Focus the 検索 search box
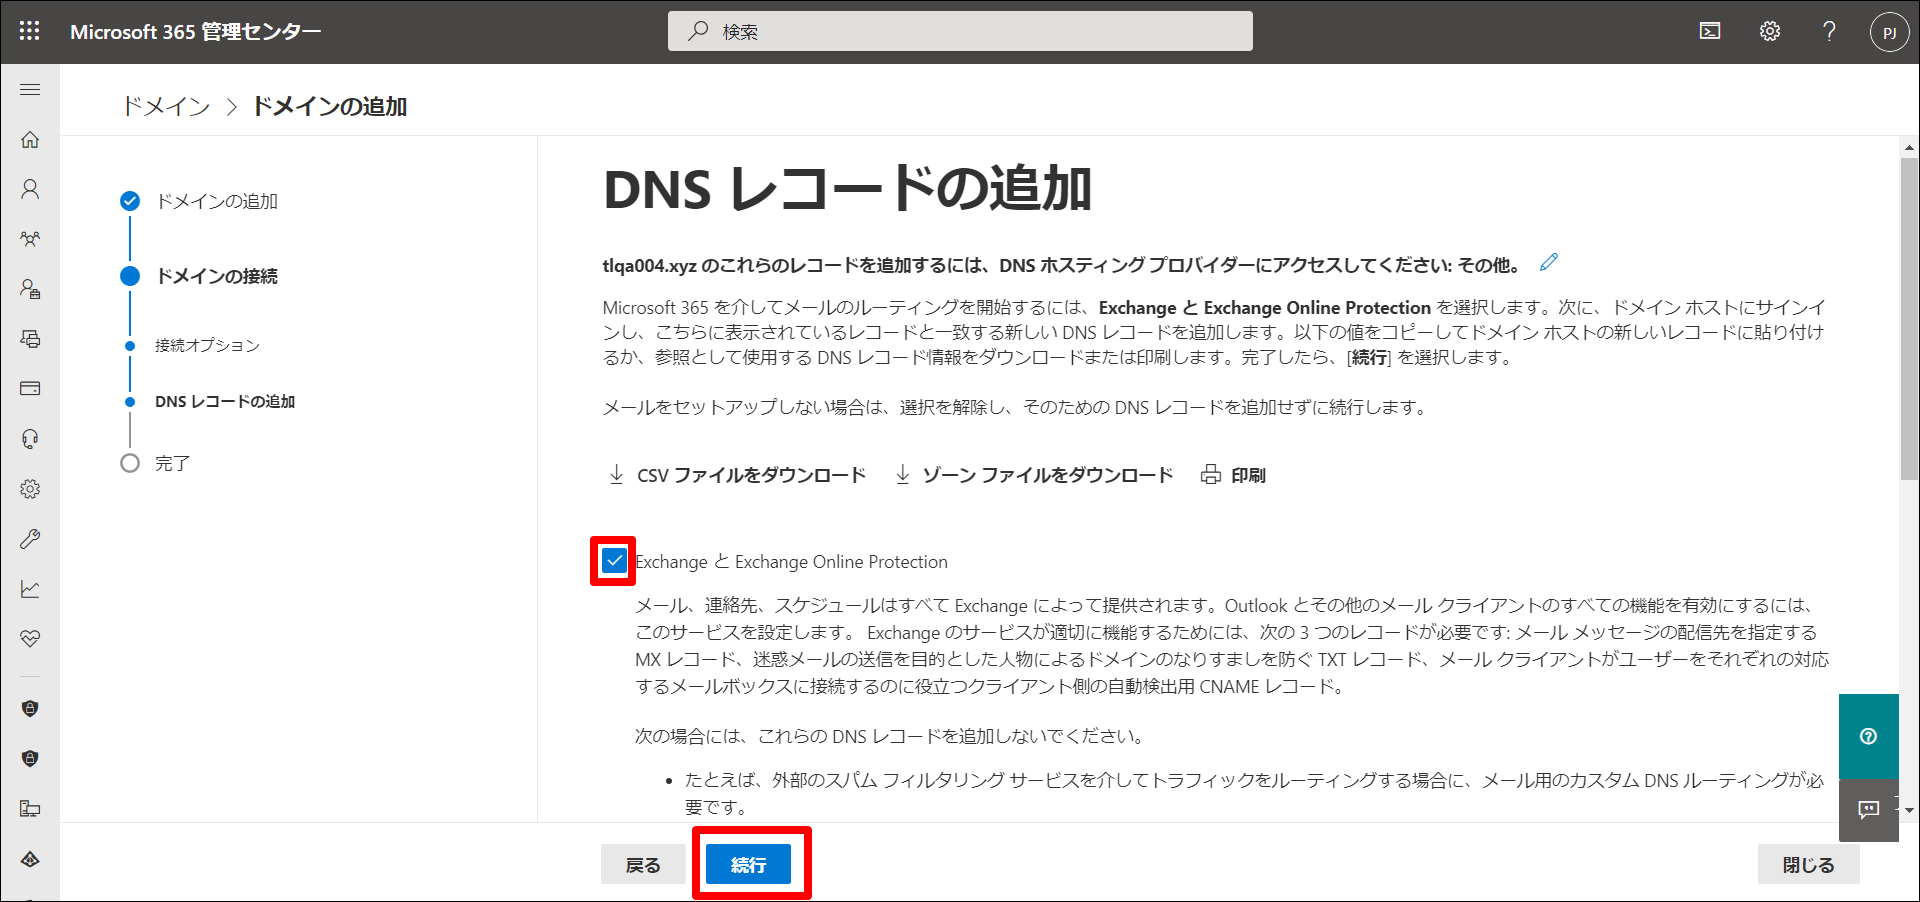This screenshot has width=1920, height=902. 960,31
